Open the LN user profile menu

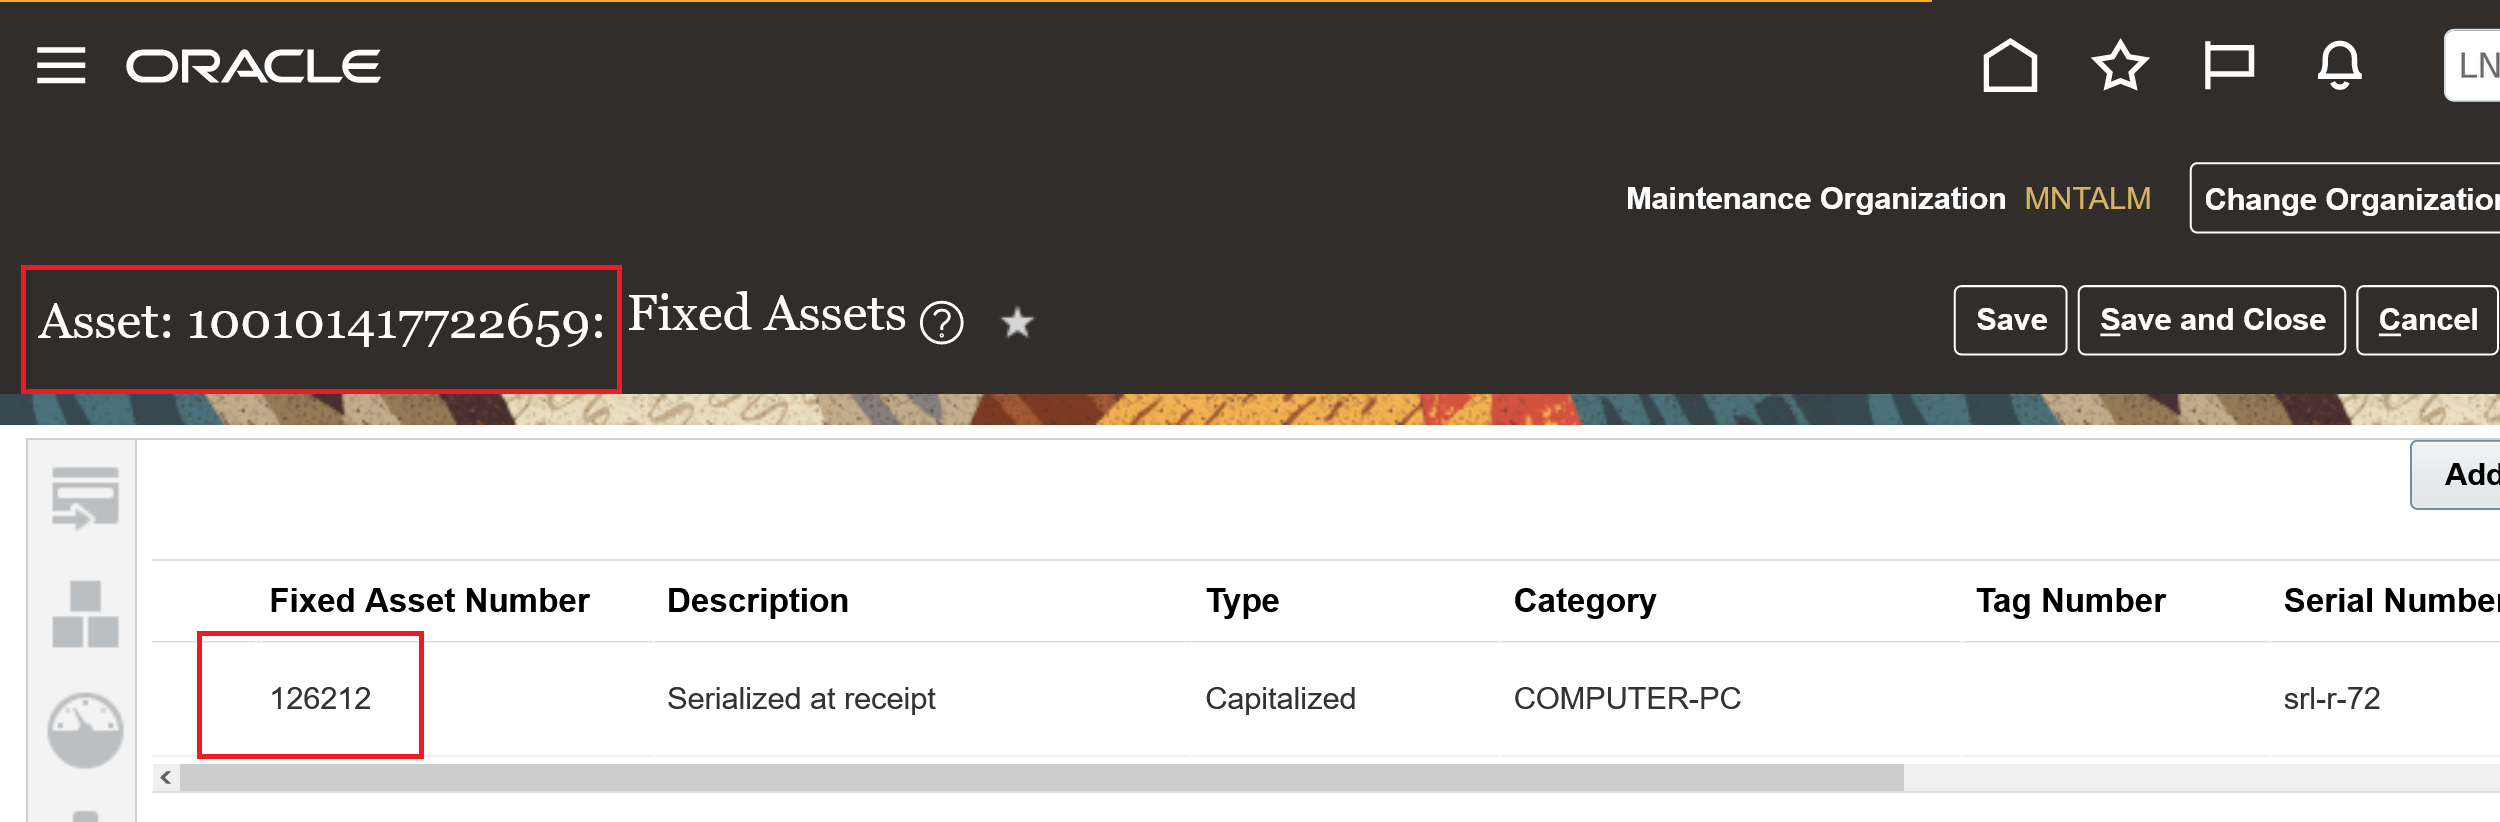tap(2473, 66)
